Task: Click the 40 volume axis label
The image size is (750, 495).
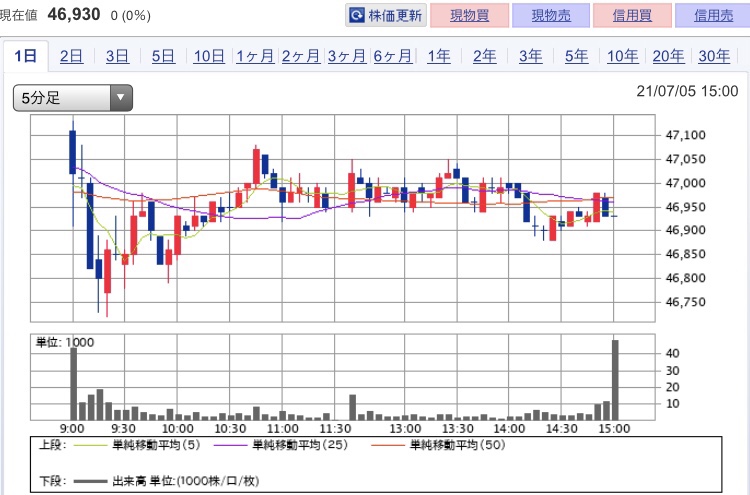Action: click(673, 353)
